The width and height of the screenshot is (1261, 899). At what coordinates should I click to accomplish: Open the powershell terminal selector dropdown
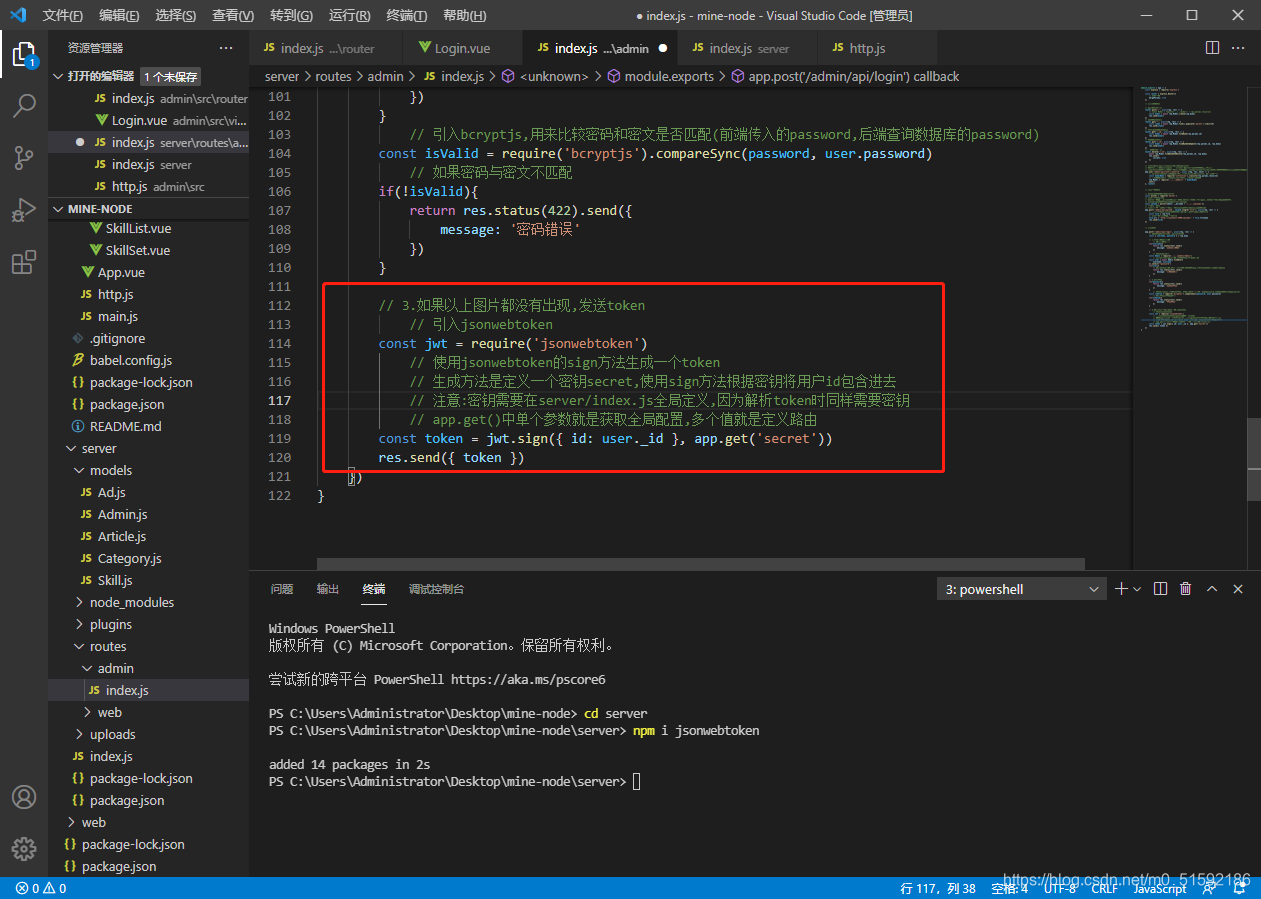tap(1021, 590)
